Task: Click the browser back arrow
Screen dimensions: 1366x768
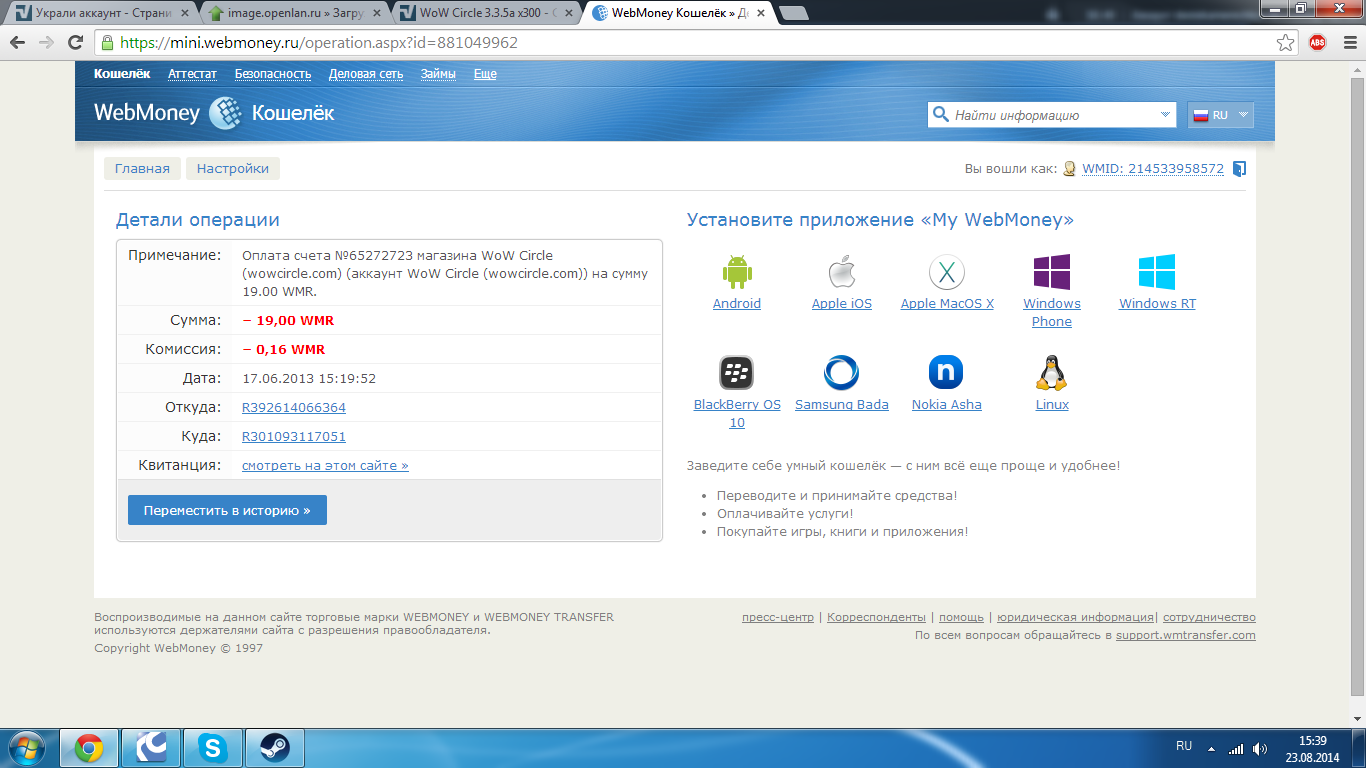Action: point(18,43)
